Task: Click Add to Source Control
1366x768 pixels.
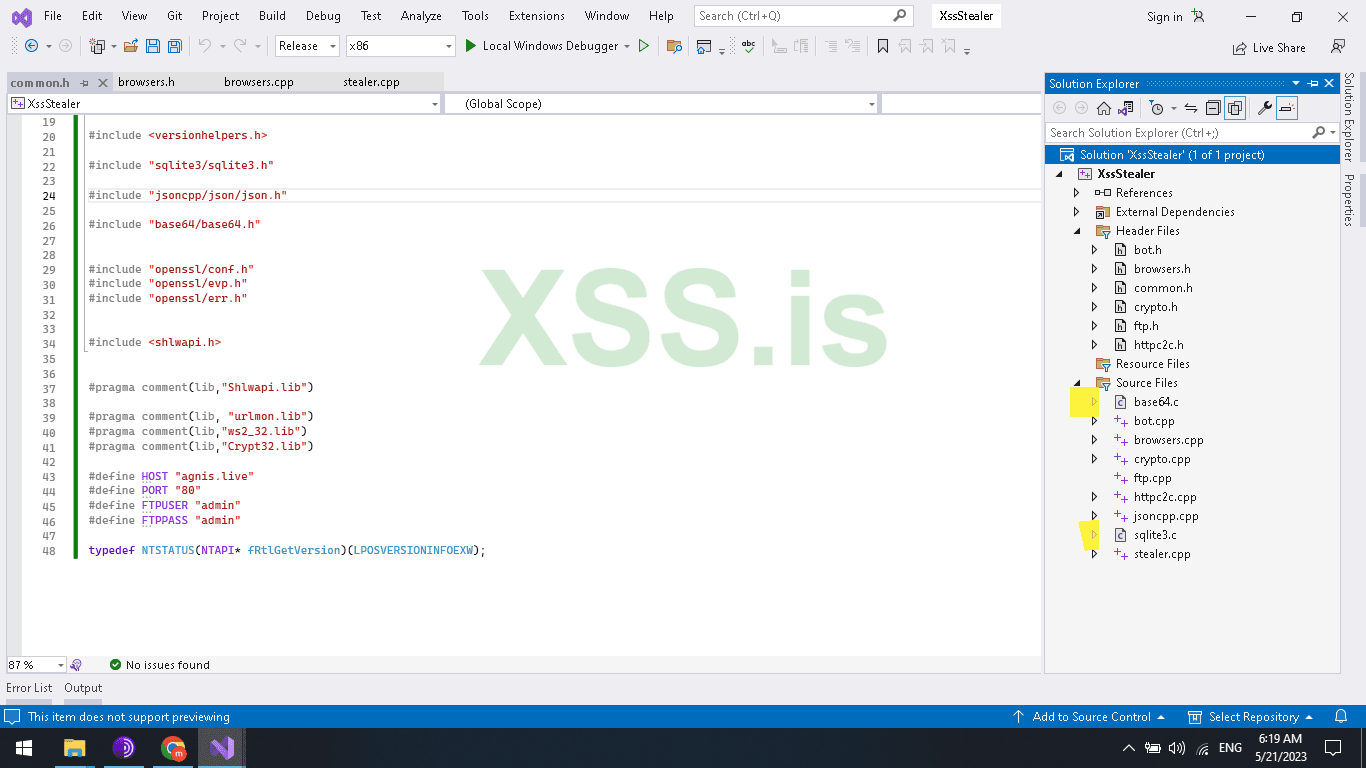Action: [1089, 717]
